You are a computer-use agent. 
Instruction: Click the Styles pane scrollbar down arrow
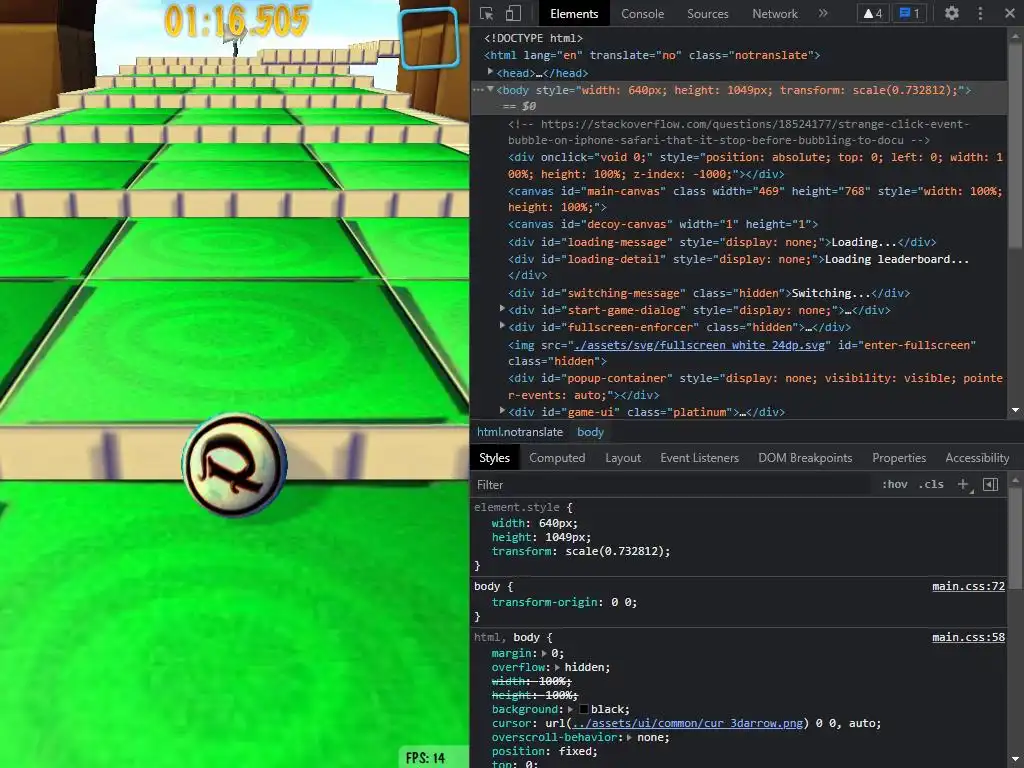pyautogui.click(x=1016, y=760)
